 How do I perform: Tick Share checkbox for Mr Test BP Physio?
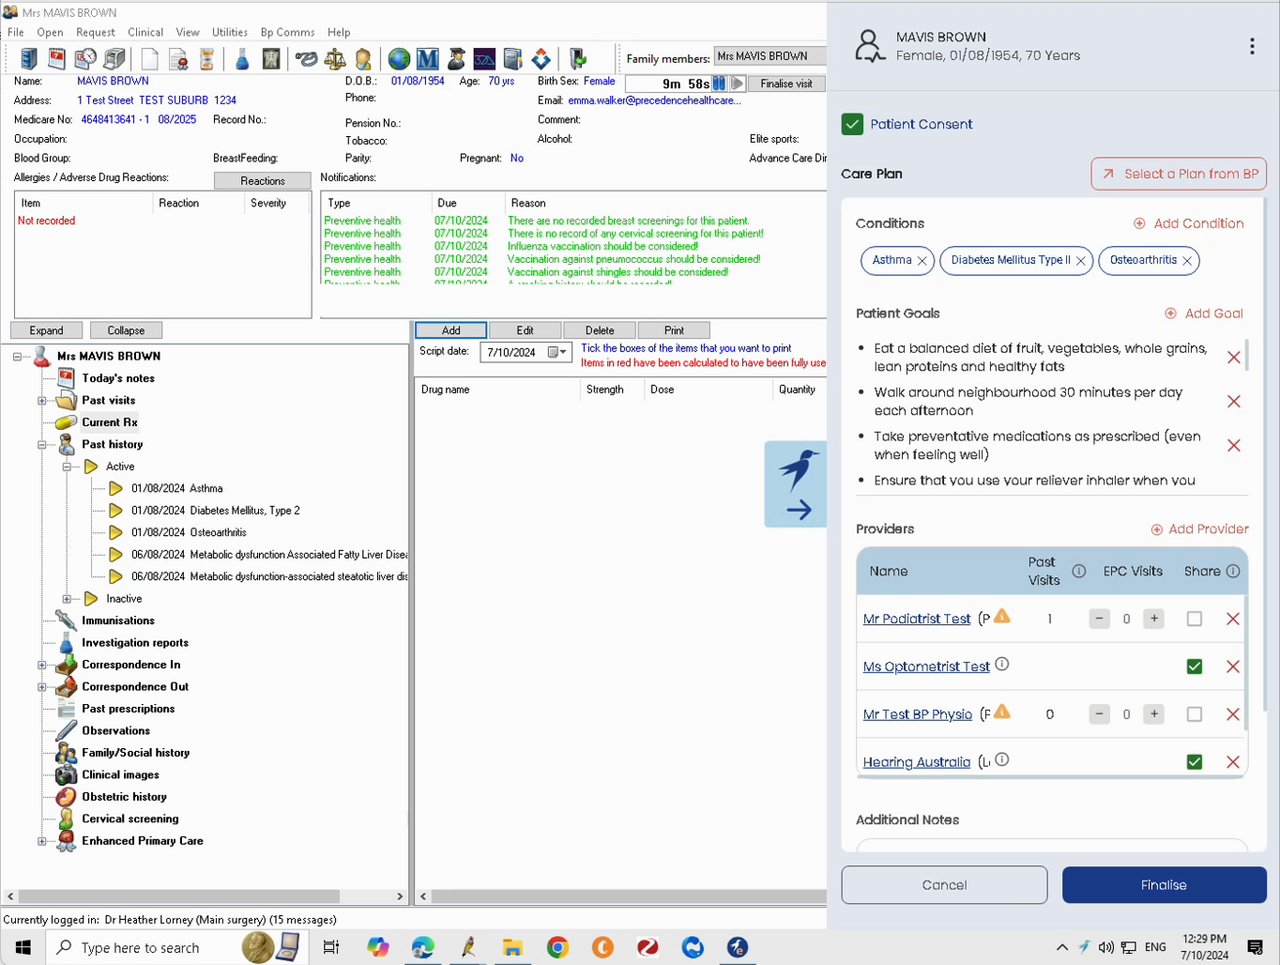tap(1194, 714)
